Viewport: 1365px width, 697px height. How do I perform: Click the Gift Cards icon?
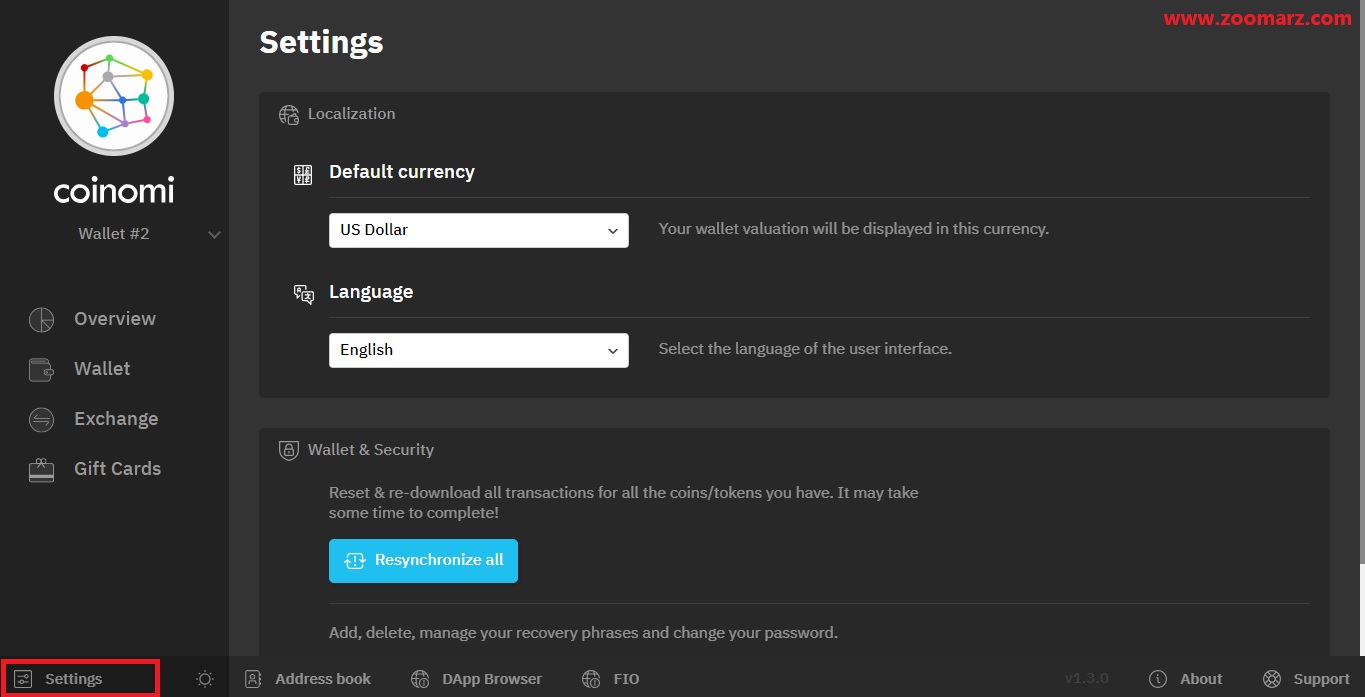pyautogui.click(x=41, y=469)
